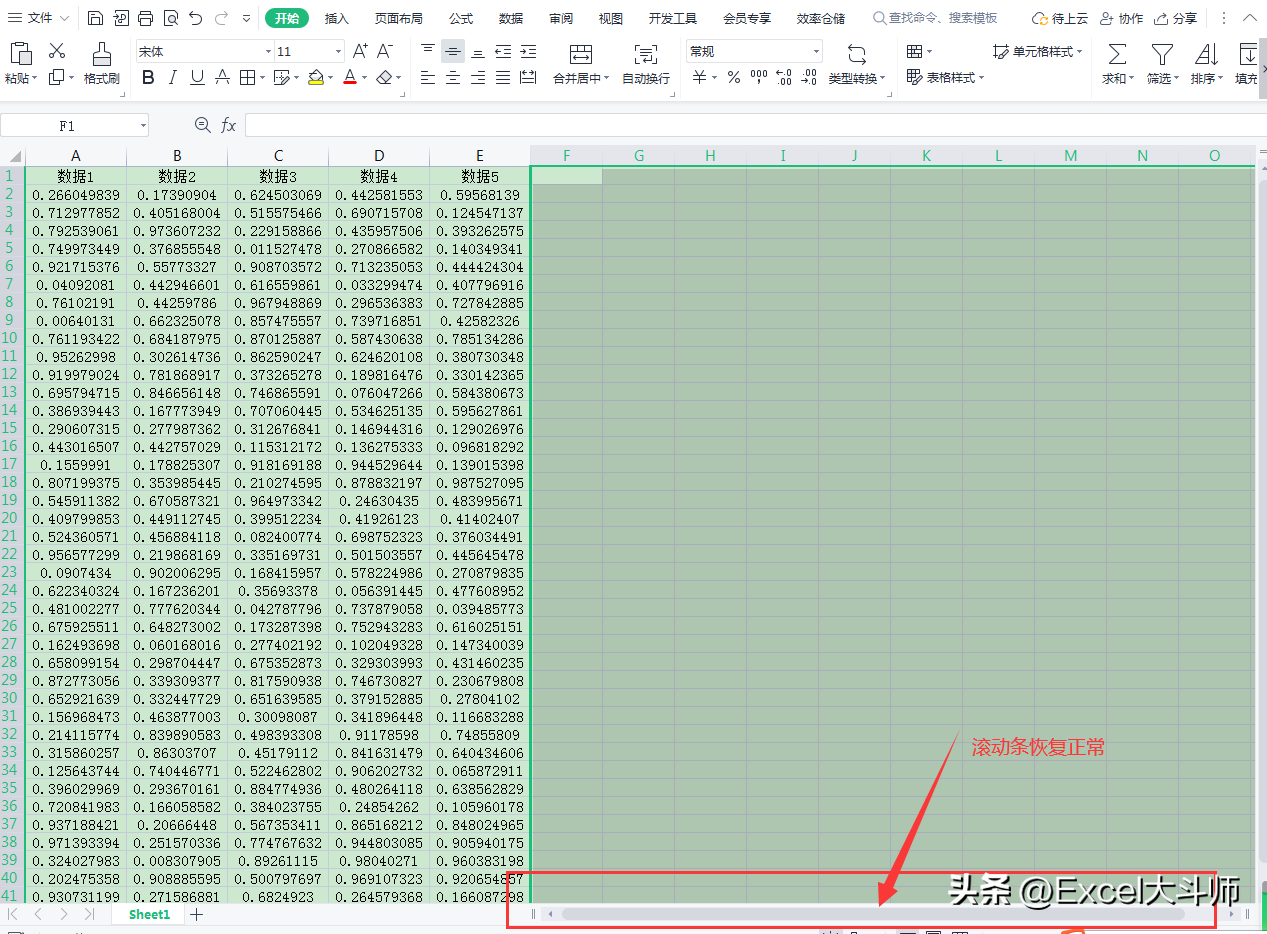Expand the Type Conversion (类型转换) dropdown

(x=882, y=79)
